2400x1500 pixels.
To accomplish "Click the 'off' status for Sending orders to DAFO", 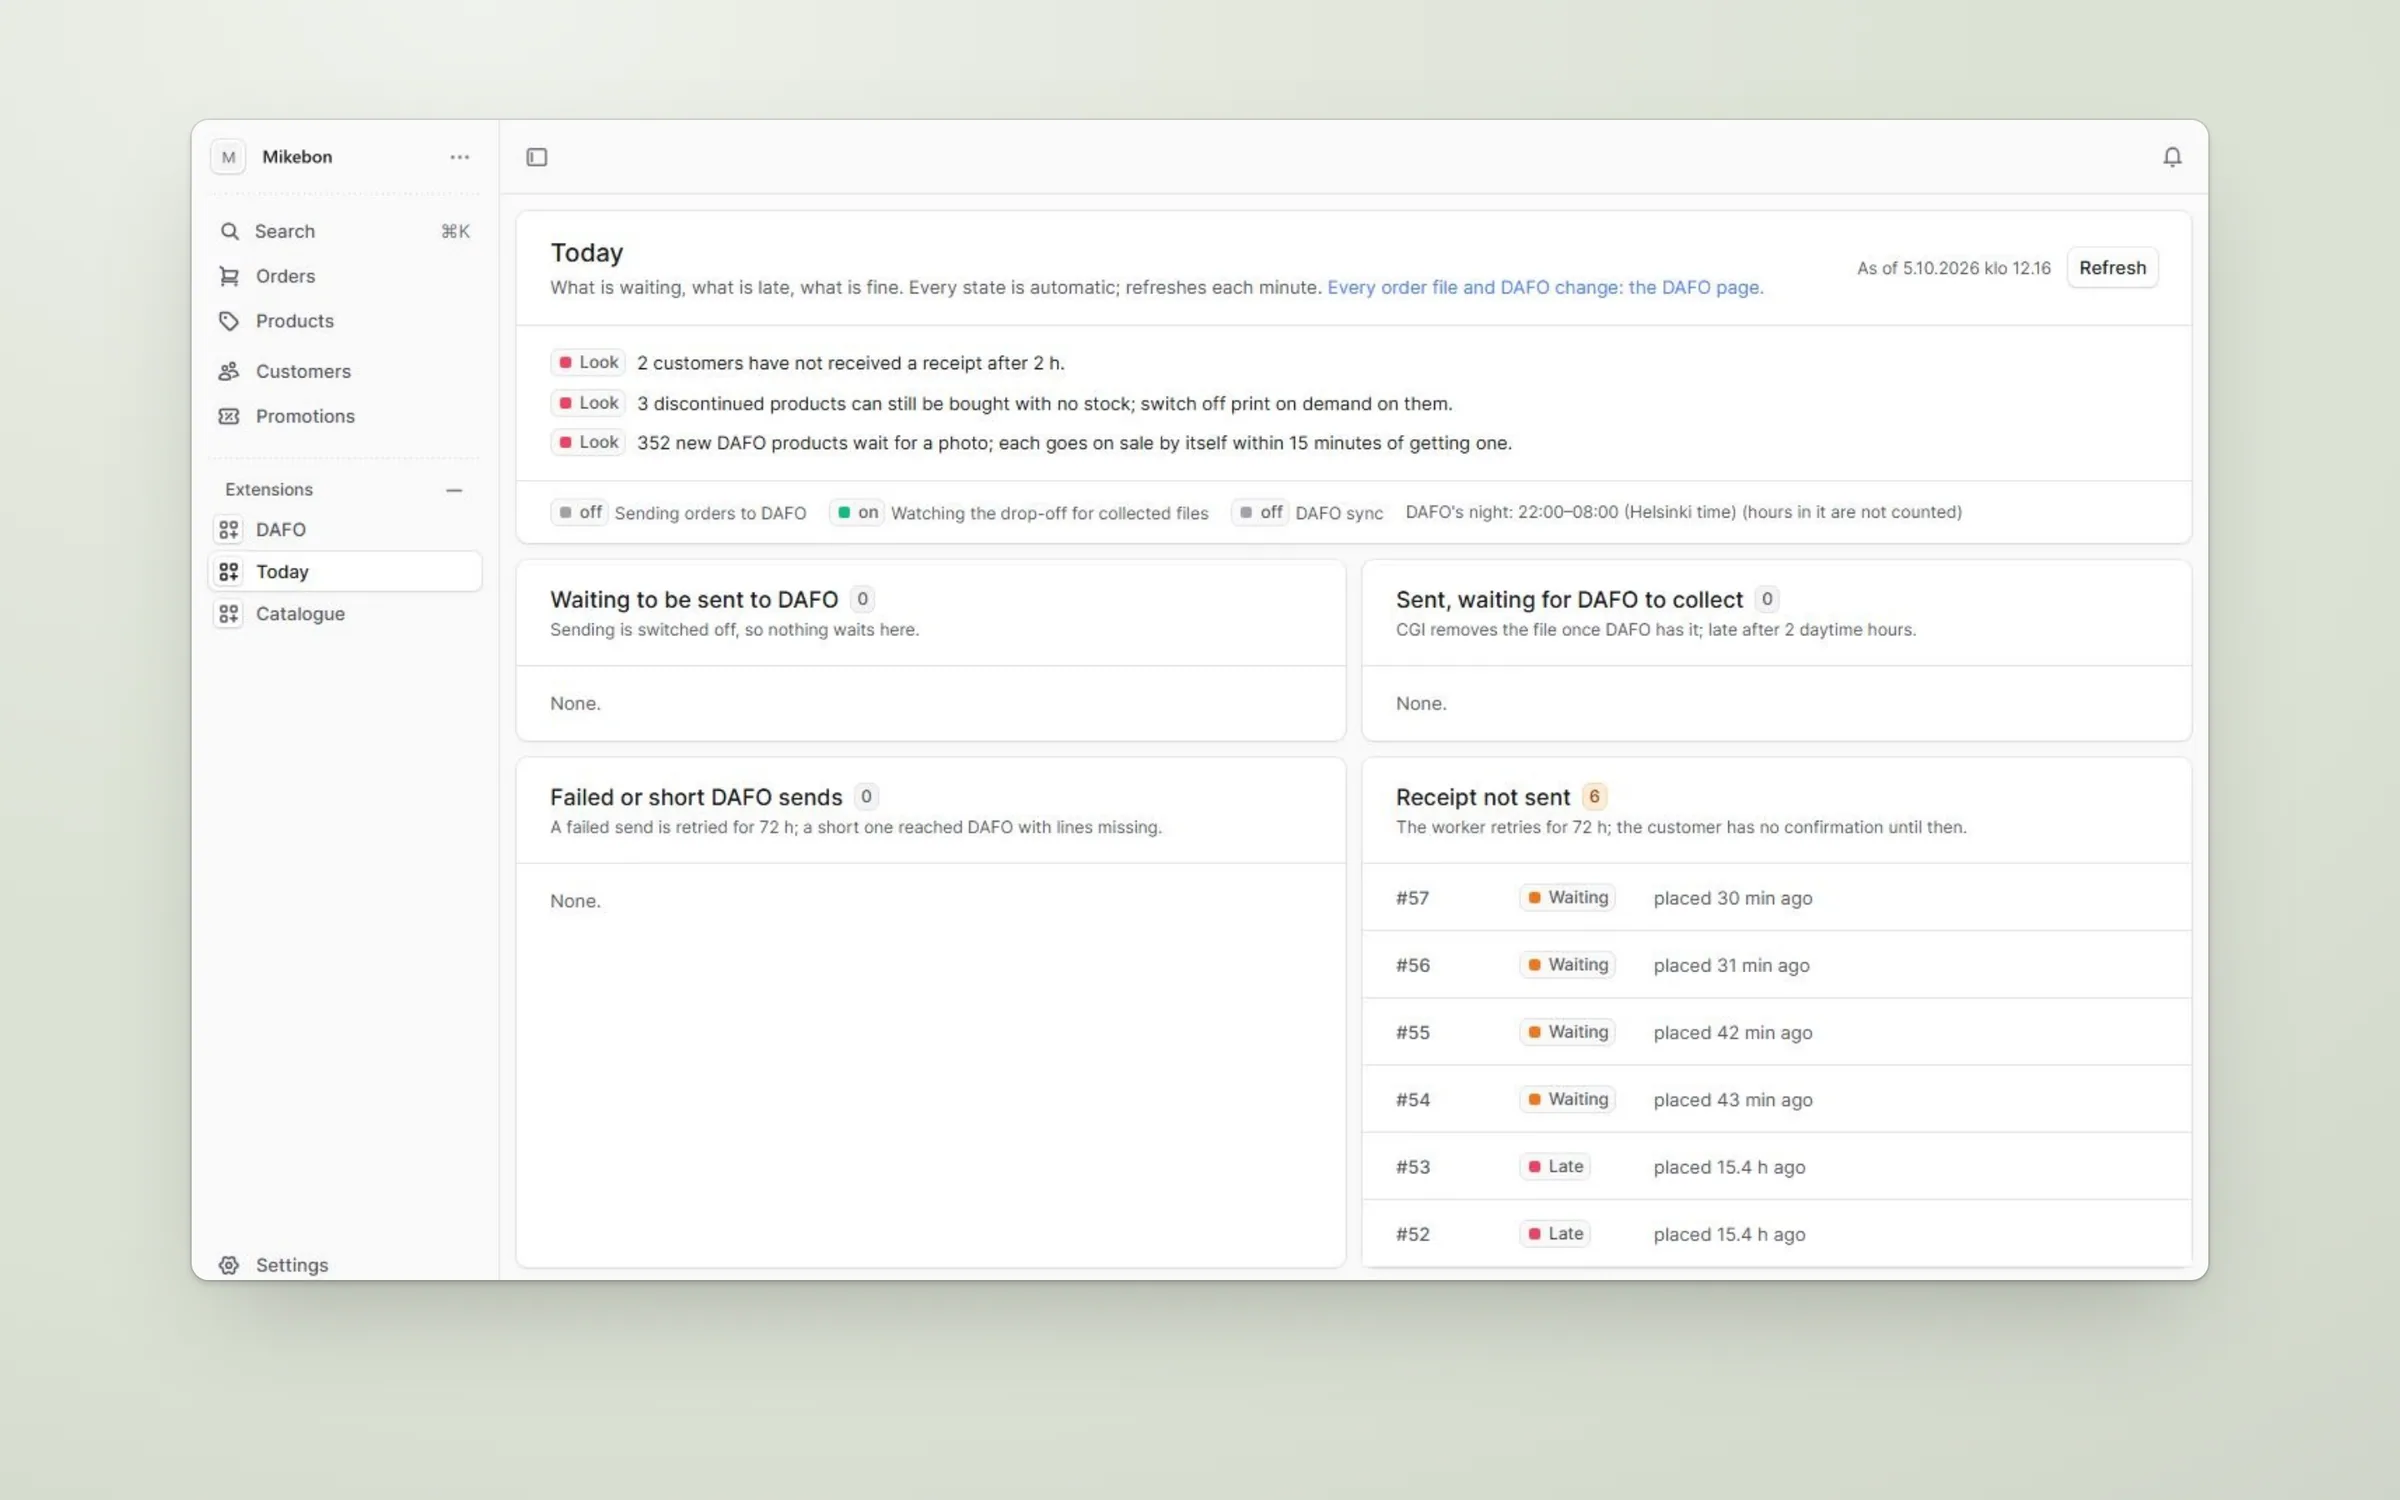I will [x=579, y=512].
